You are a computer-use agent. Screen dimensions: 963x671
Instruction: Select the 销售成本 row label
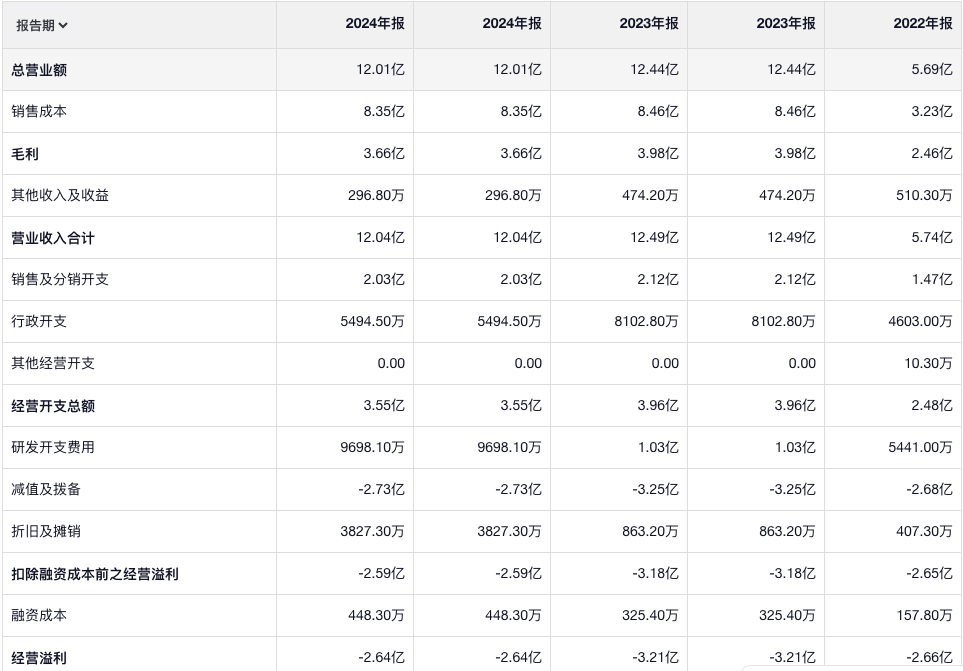(x=39, y=112)
